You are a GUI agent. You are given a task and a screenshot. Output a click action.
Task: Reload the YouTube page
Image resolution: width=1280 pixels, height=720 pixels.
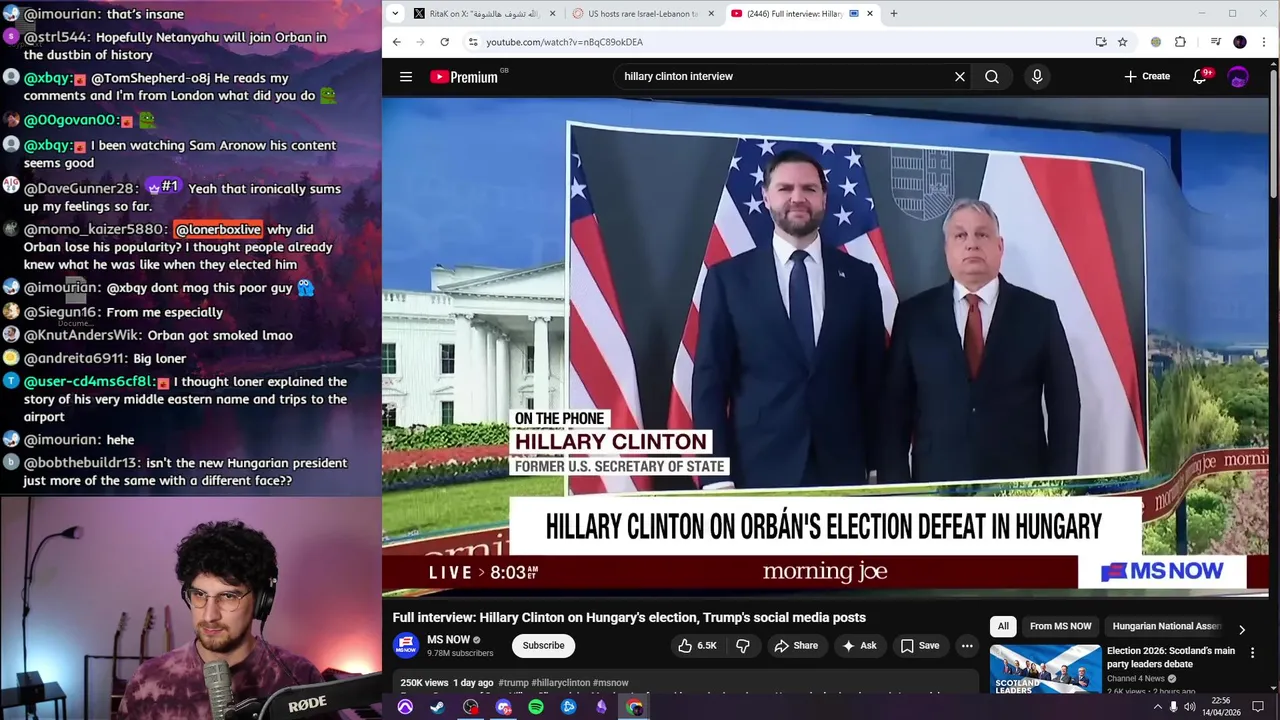[444, 42]
